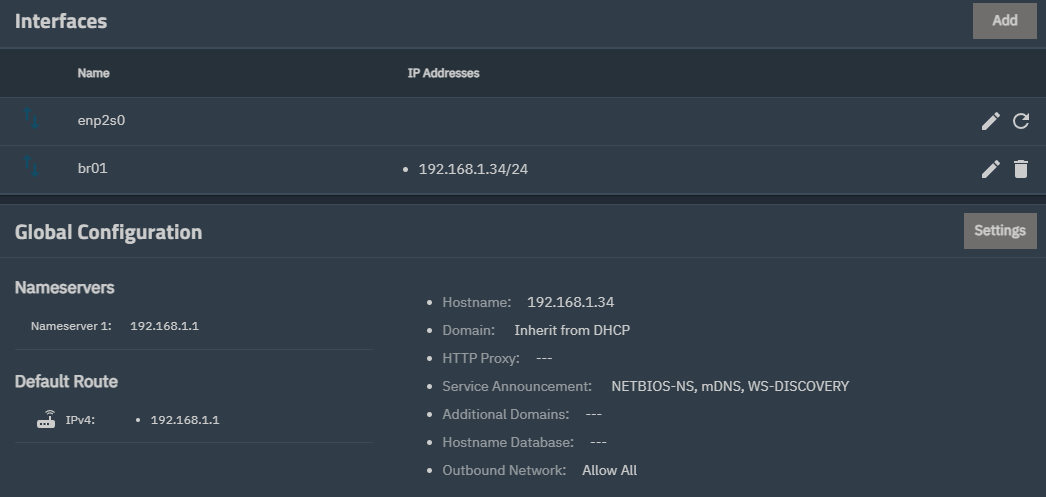Select the br01 interface name
Viewport: 1046px width, 497px height.
pos(93,169)
